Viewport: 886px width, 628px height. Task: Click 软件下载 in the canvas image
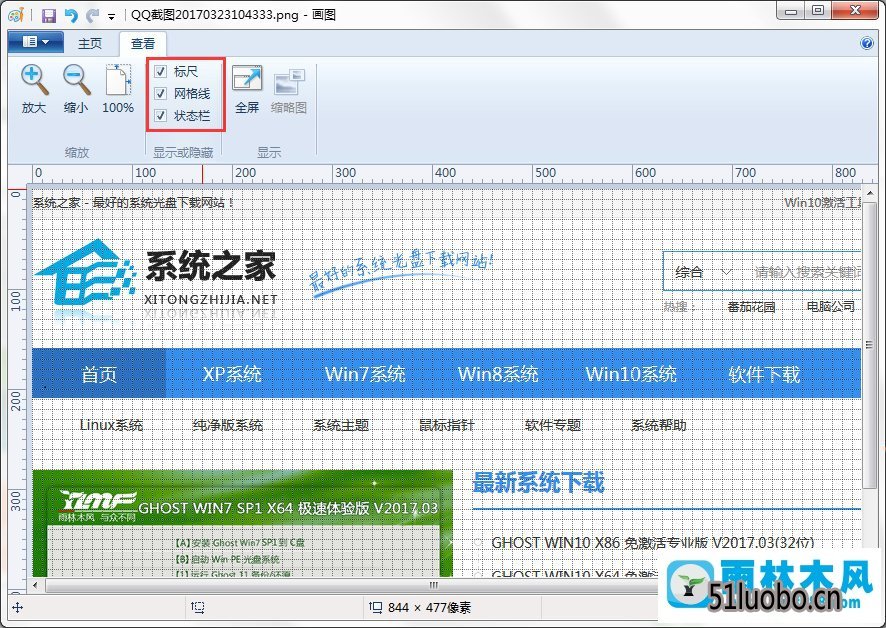point(764,374)
